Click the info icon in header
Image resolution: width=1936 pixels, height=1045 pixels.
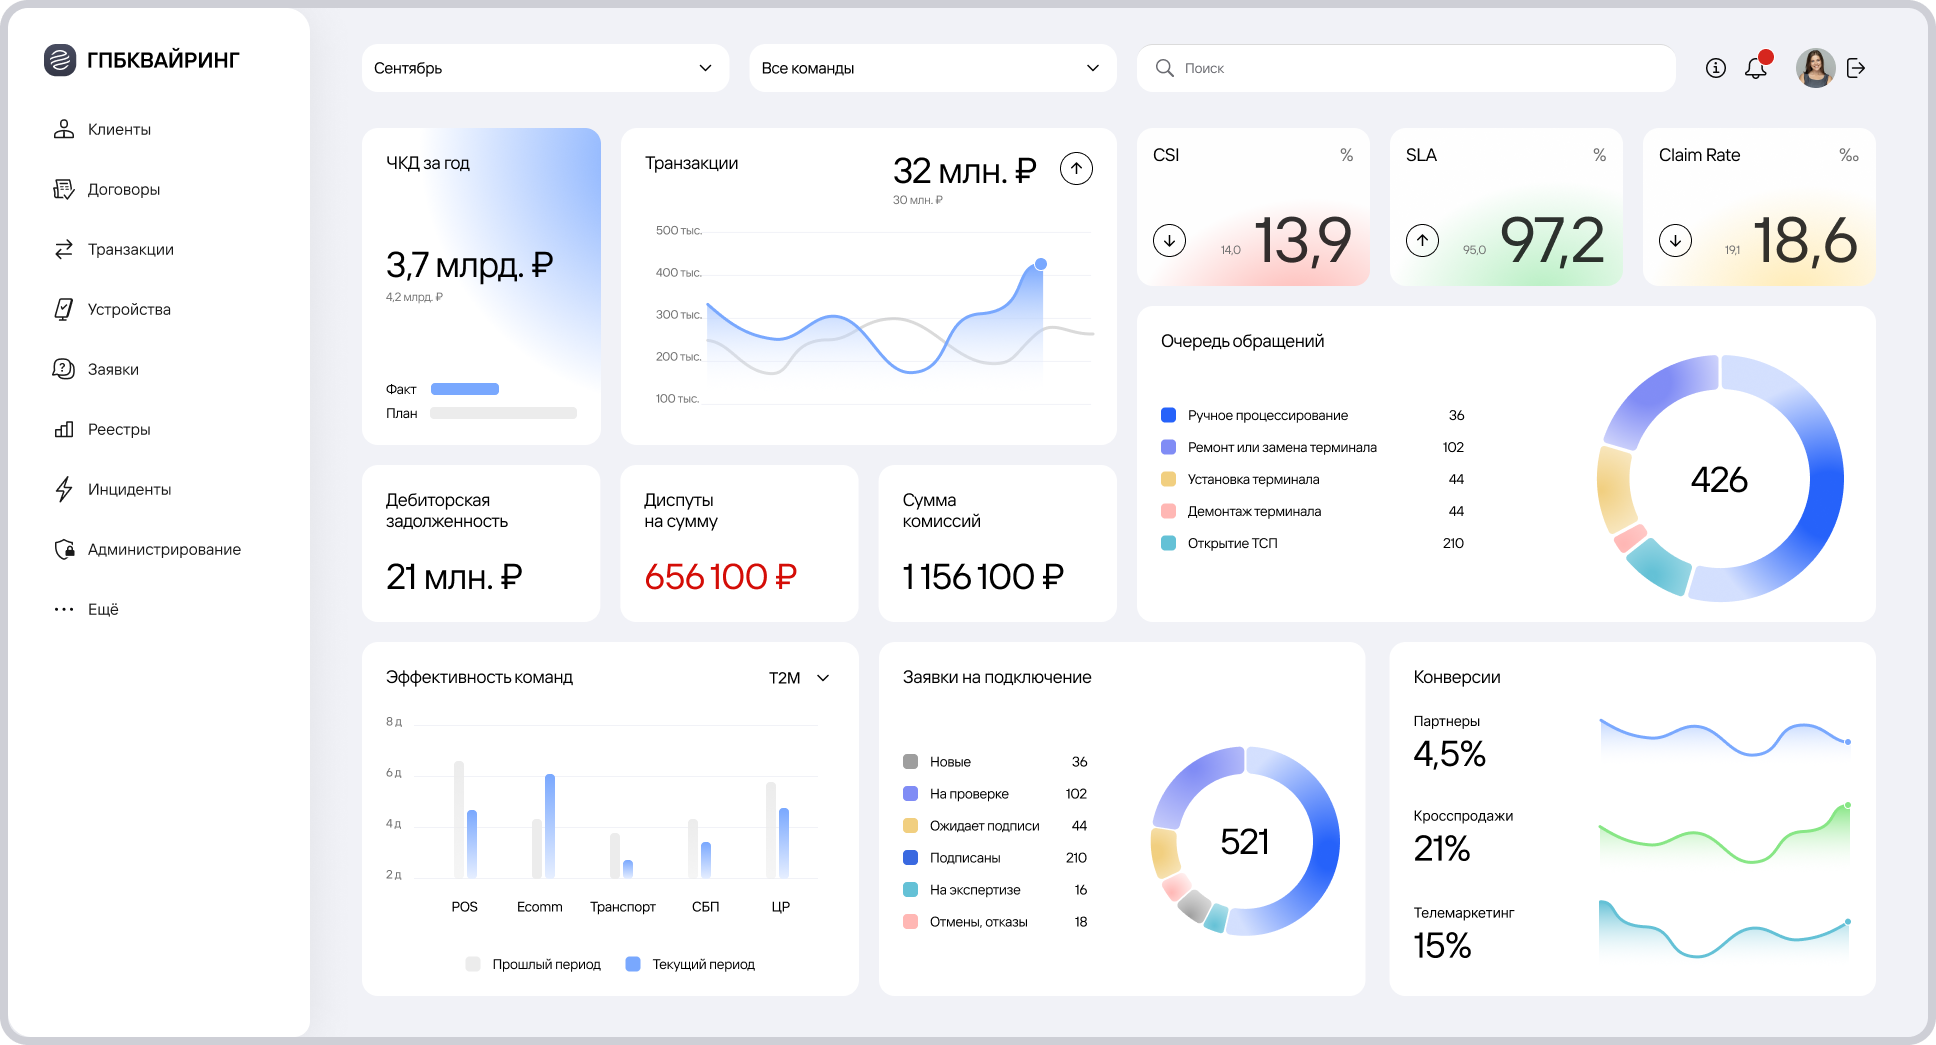coord(1716,68)
